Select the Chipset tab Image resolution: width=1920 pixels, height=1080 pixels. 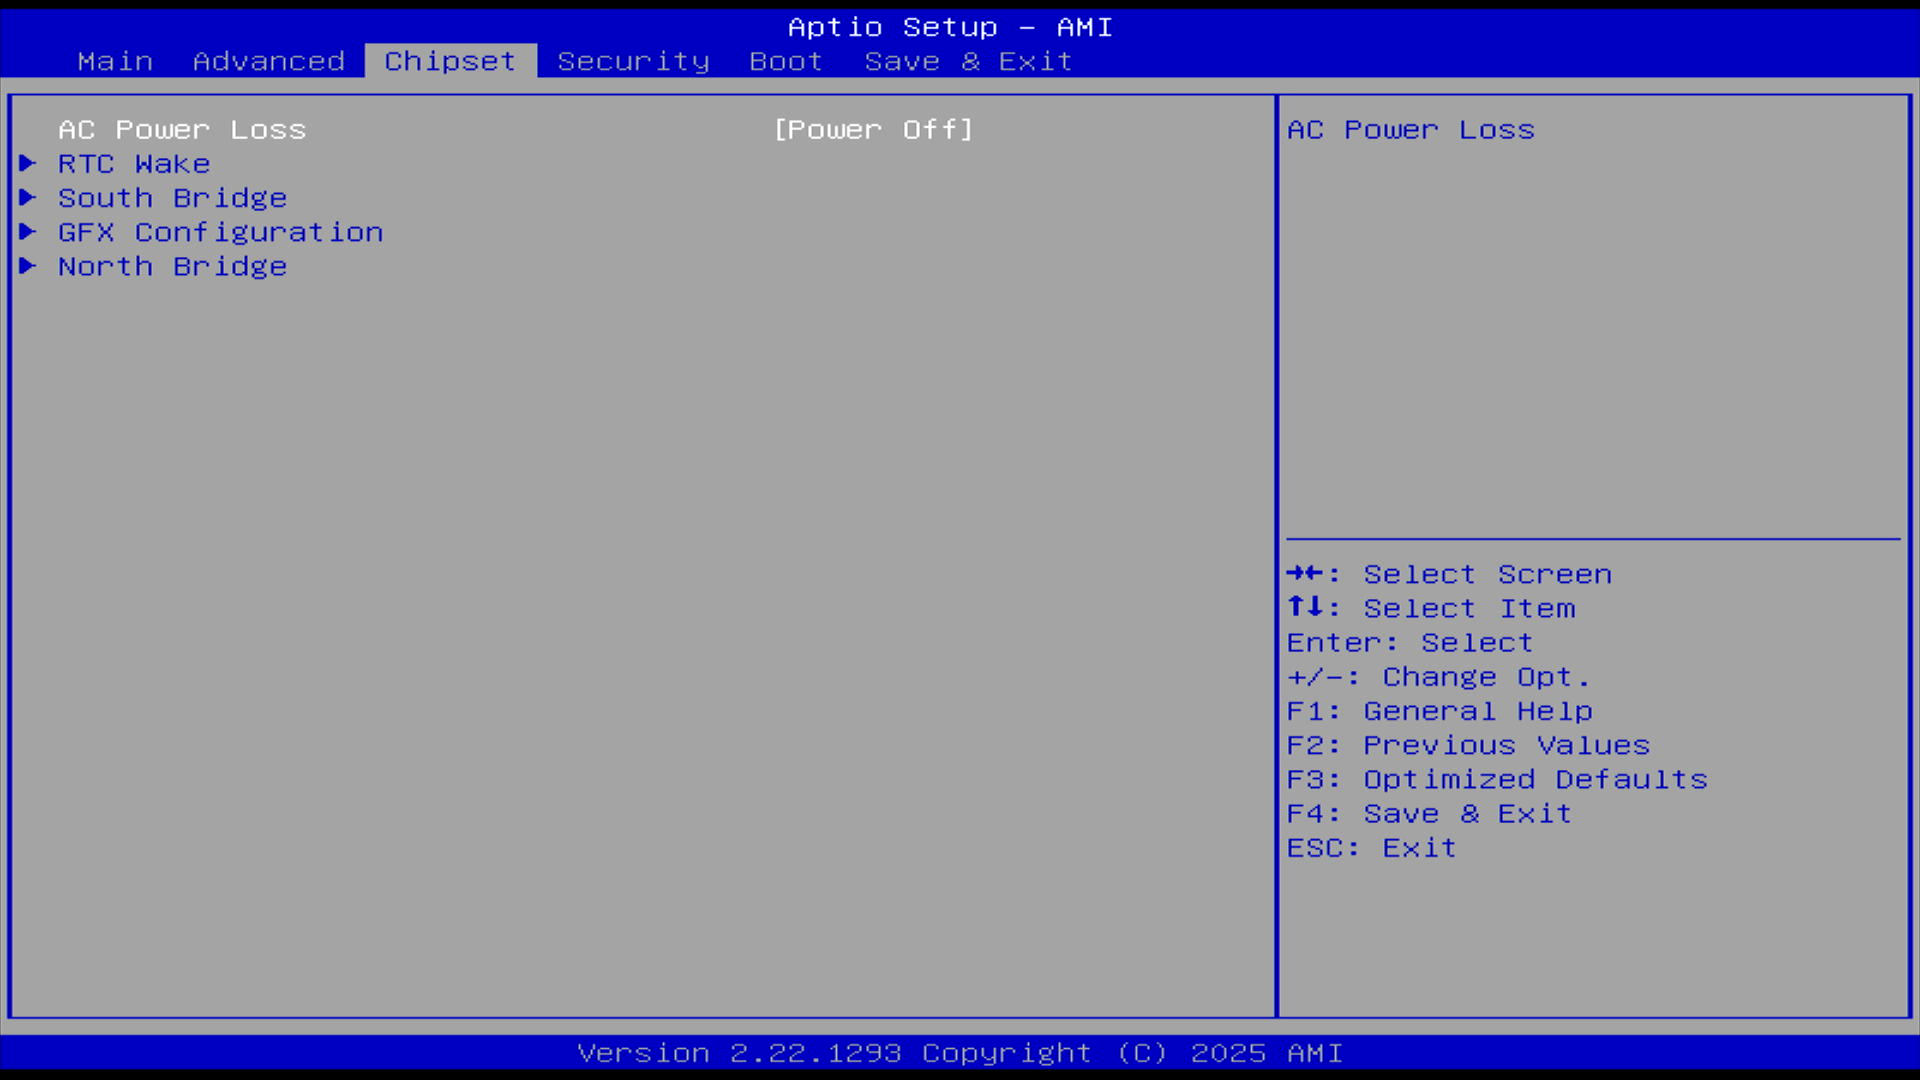(x=450, y=61)
